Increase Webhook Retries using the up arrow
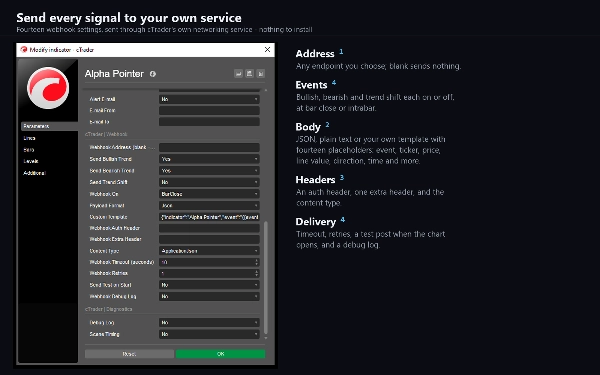 coord(256,271)
